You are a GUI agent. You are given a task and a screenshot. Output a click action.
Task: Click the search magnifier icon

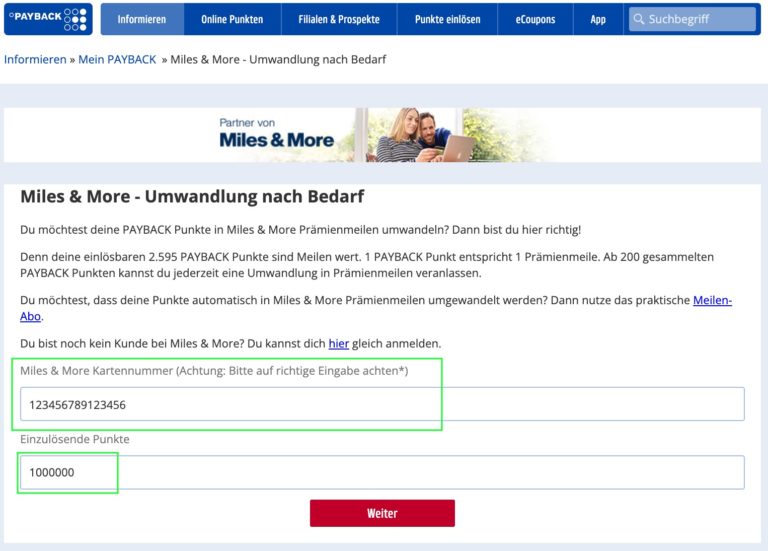[x=638, y=19]
